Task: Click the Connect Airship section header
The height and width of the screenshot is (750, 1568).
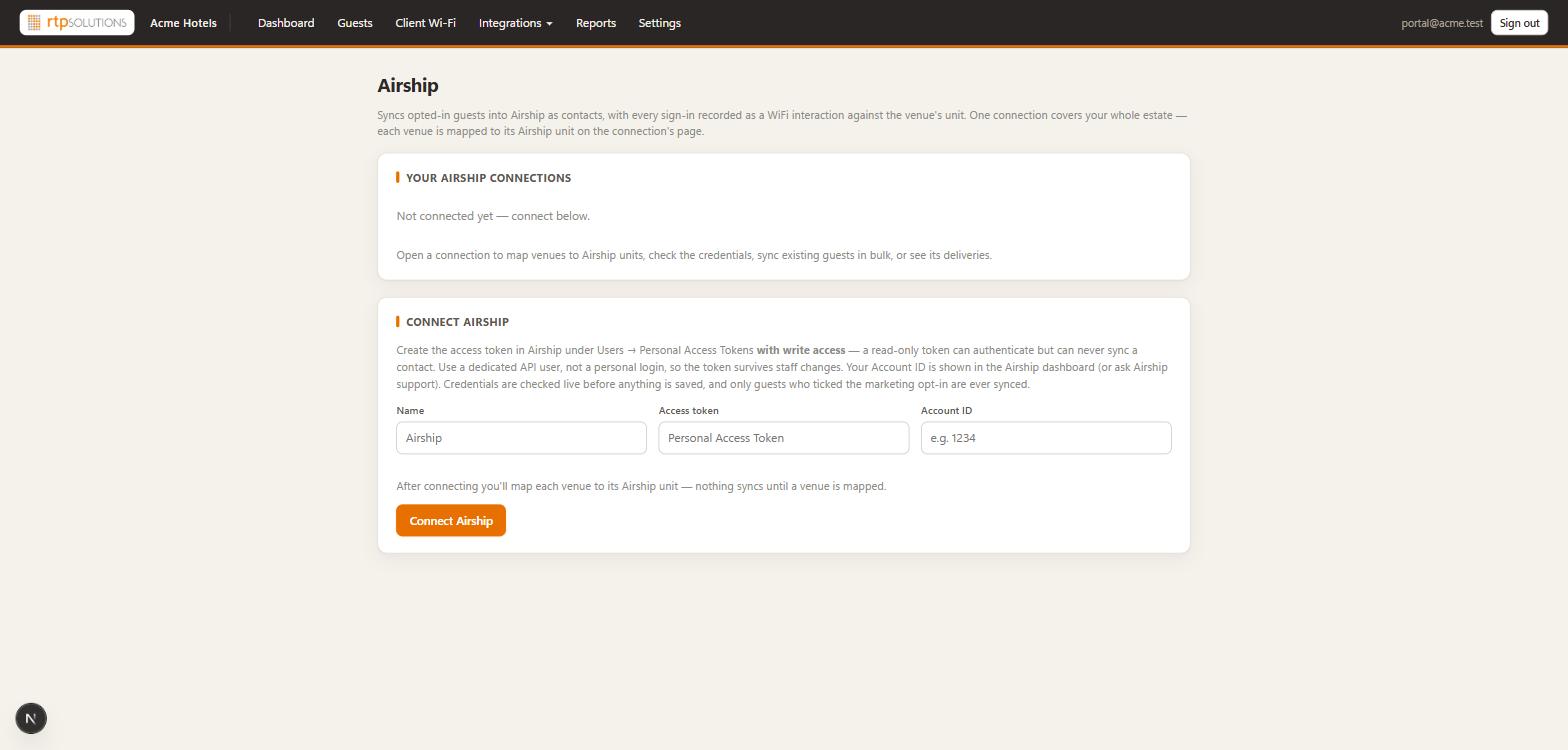Action: [457, 322]
